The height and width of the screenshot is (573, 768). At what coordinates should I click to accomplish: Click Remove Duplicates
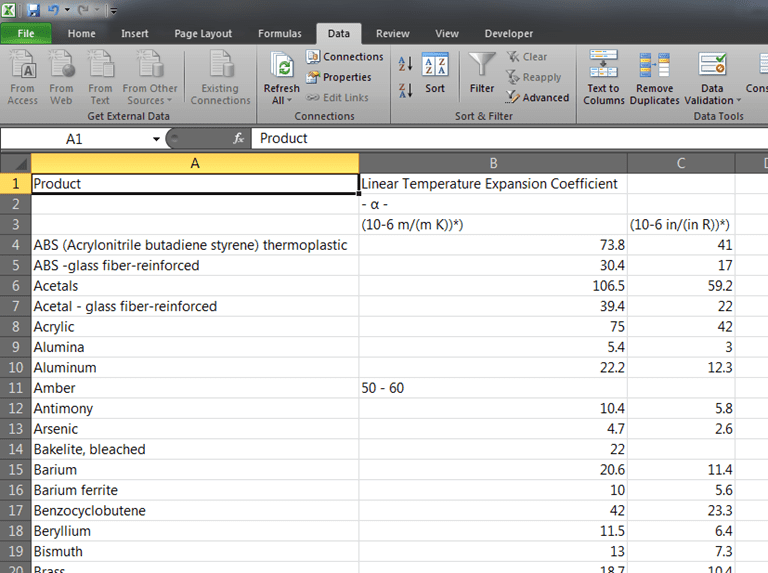[654, 77]
